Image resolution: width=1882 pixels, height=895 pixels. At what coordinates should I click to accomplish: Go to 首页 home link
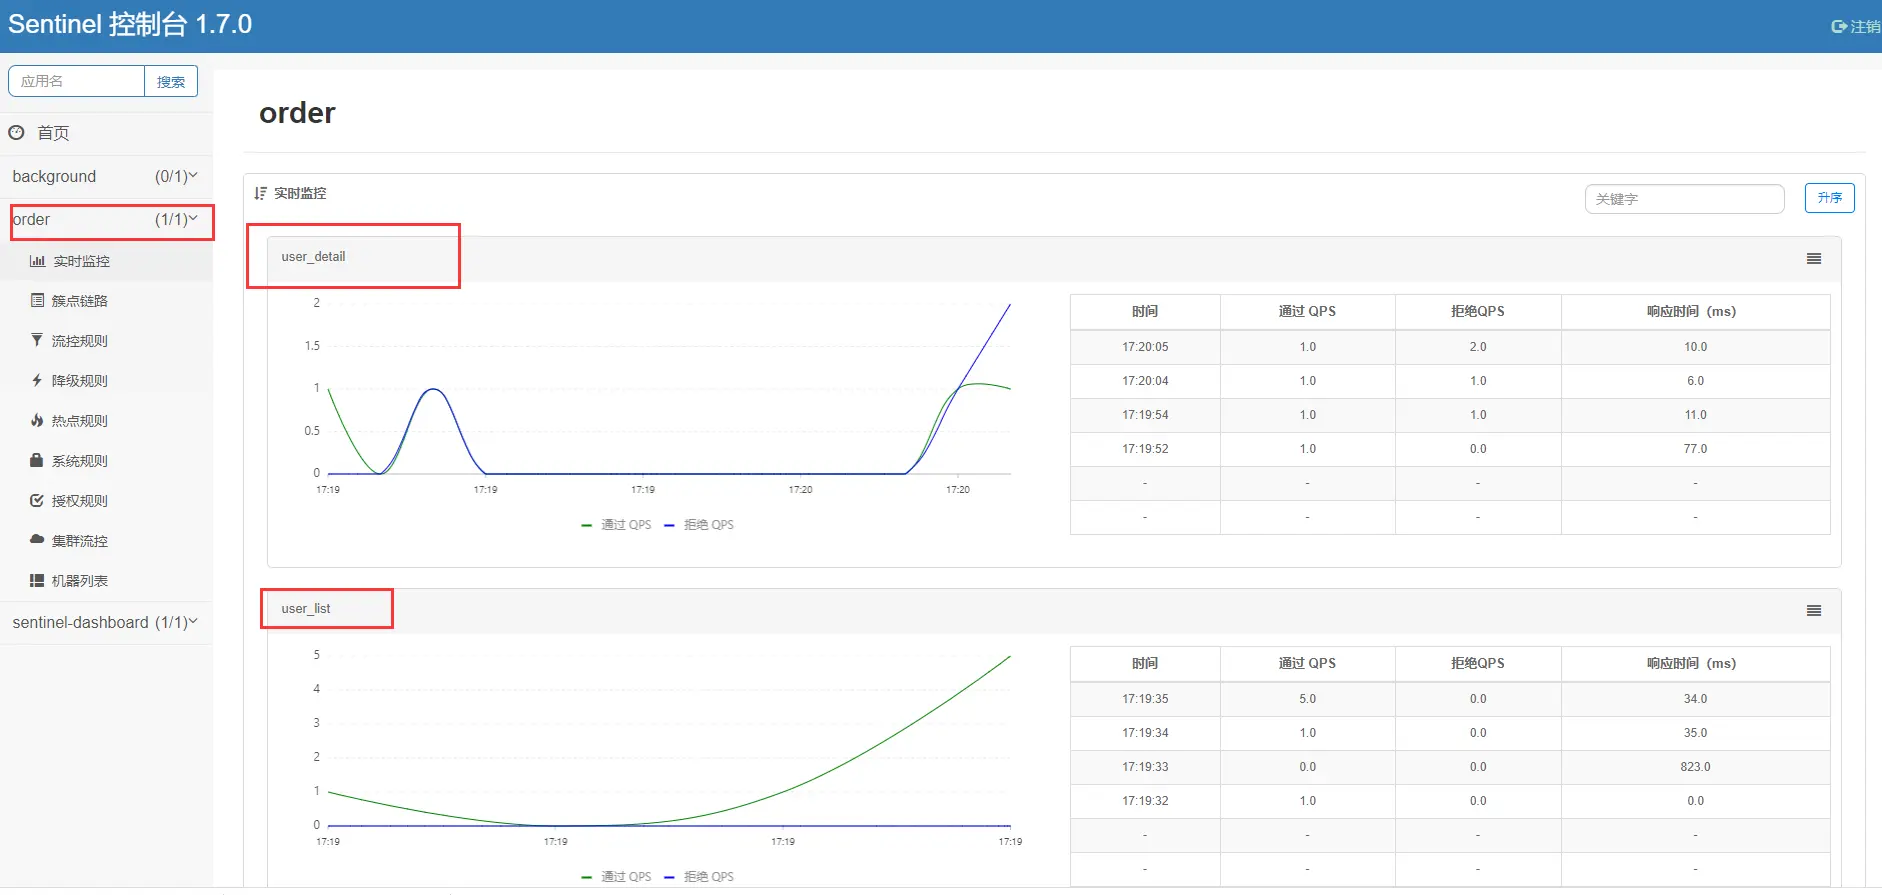coord(53,133)
